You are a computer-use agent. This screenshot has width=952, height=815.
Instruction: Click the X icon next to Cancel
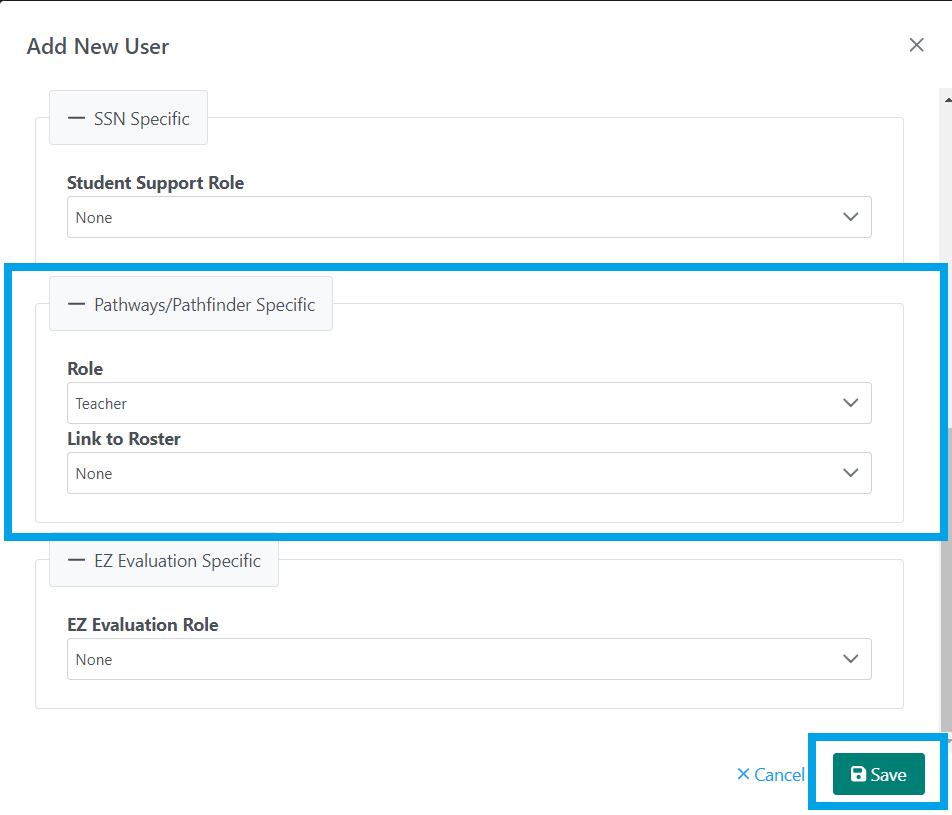pyautogui.click(x=743, y=774)
